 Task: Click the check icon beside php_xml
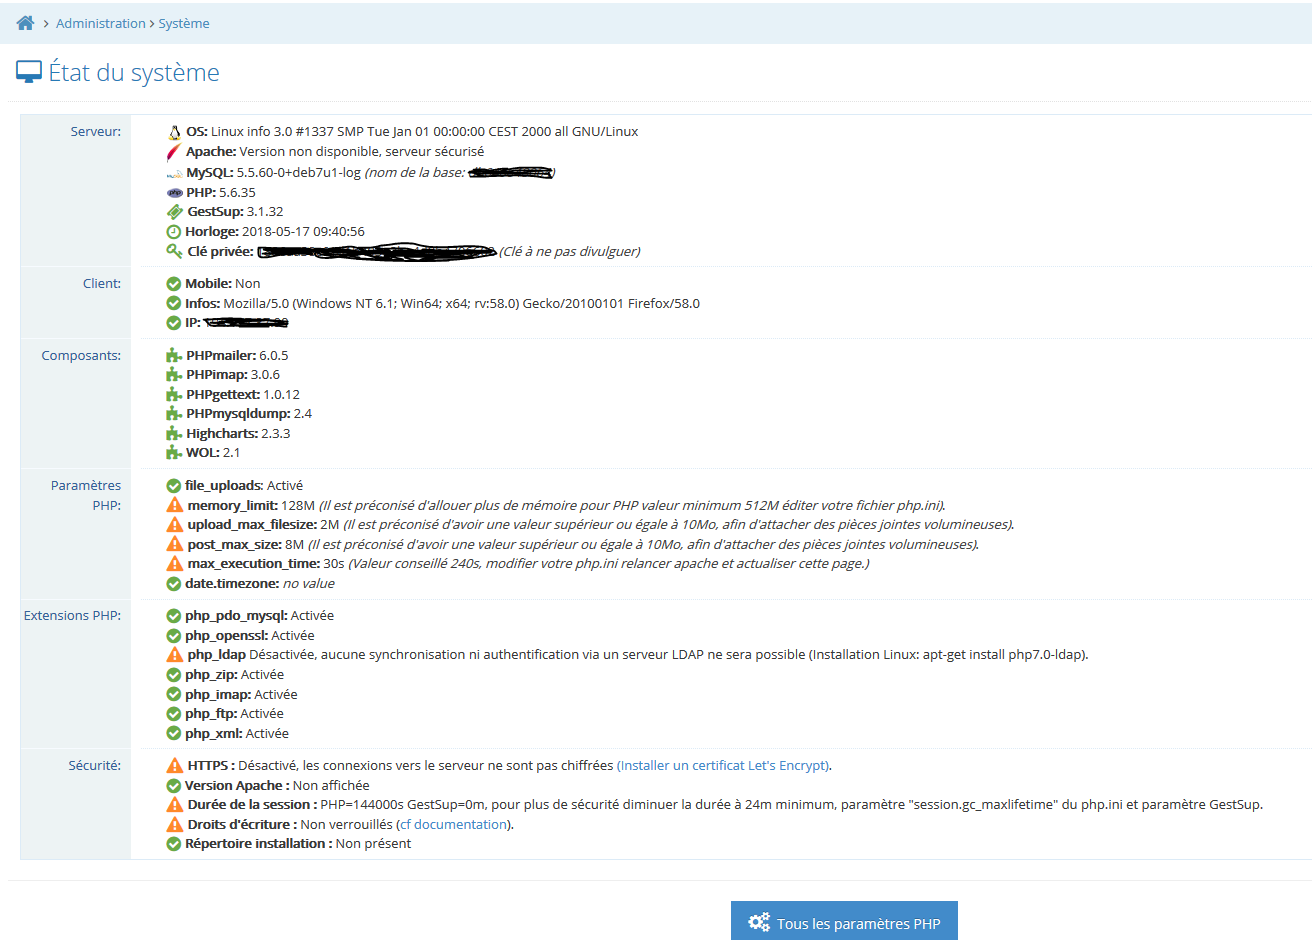tap(173, 734)
